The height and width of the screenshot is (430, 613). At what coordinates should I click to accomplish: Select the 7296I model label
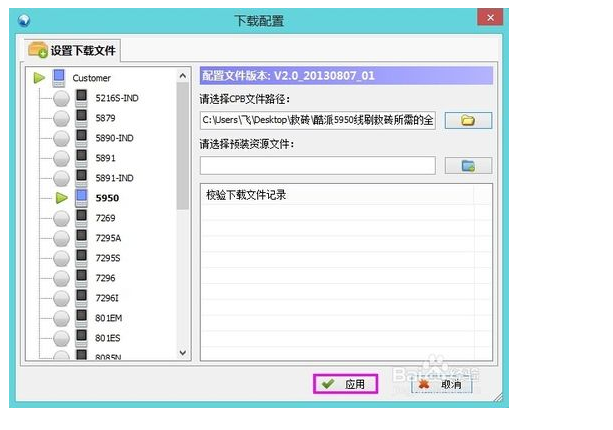coord(107,298)
